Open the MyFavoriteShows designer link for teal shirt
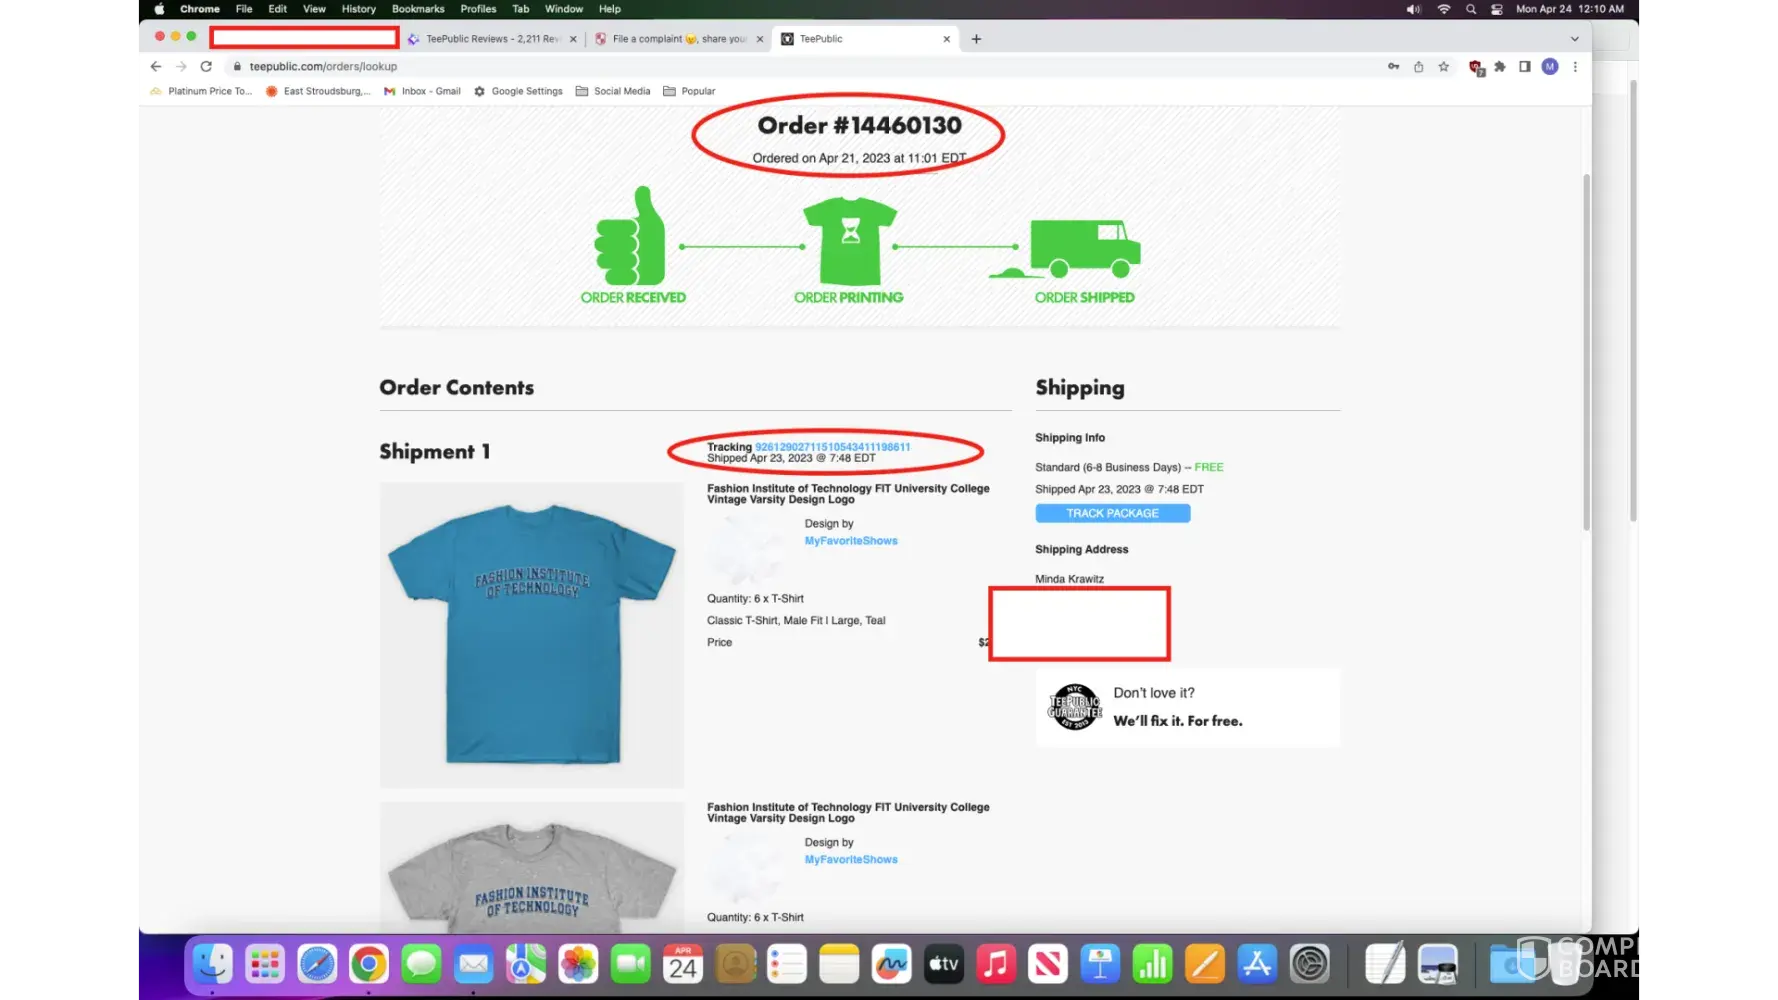The width and height of the screenshot is (1778, 1000). tap(850, 541)
